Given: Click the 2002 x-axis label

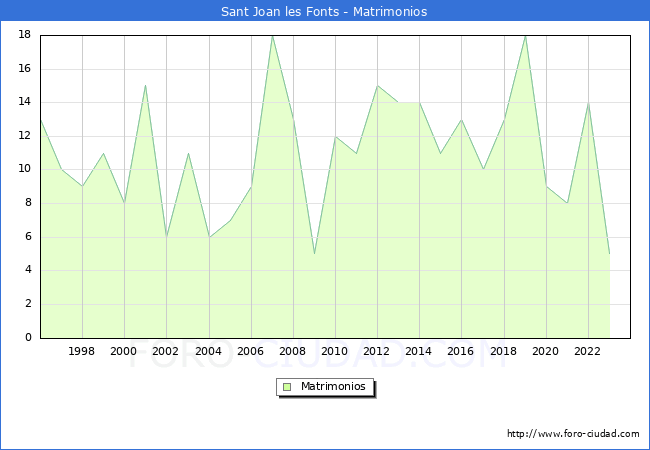Looking at the screenshot, I should [x=166, y=351].
